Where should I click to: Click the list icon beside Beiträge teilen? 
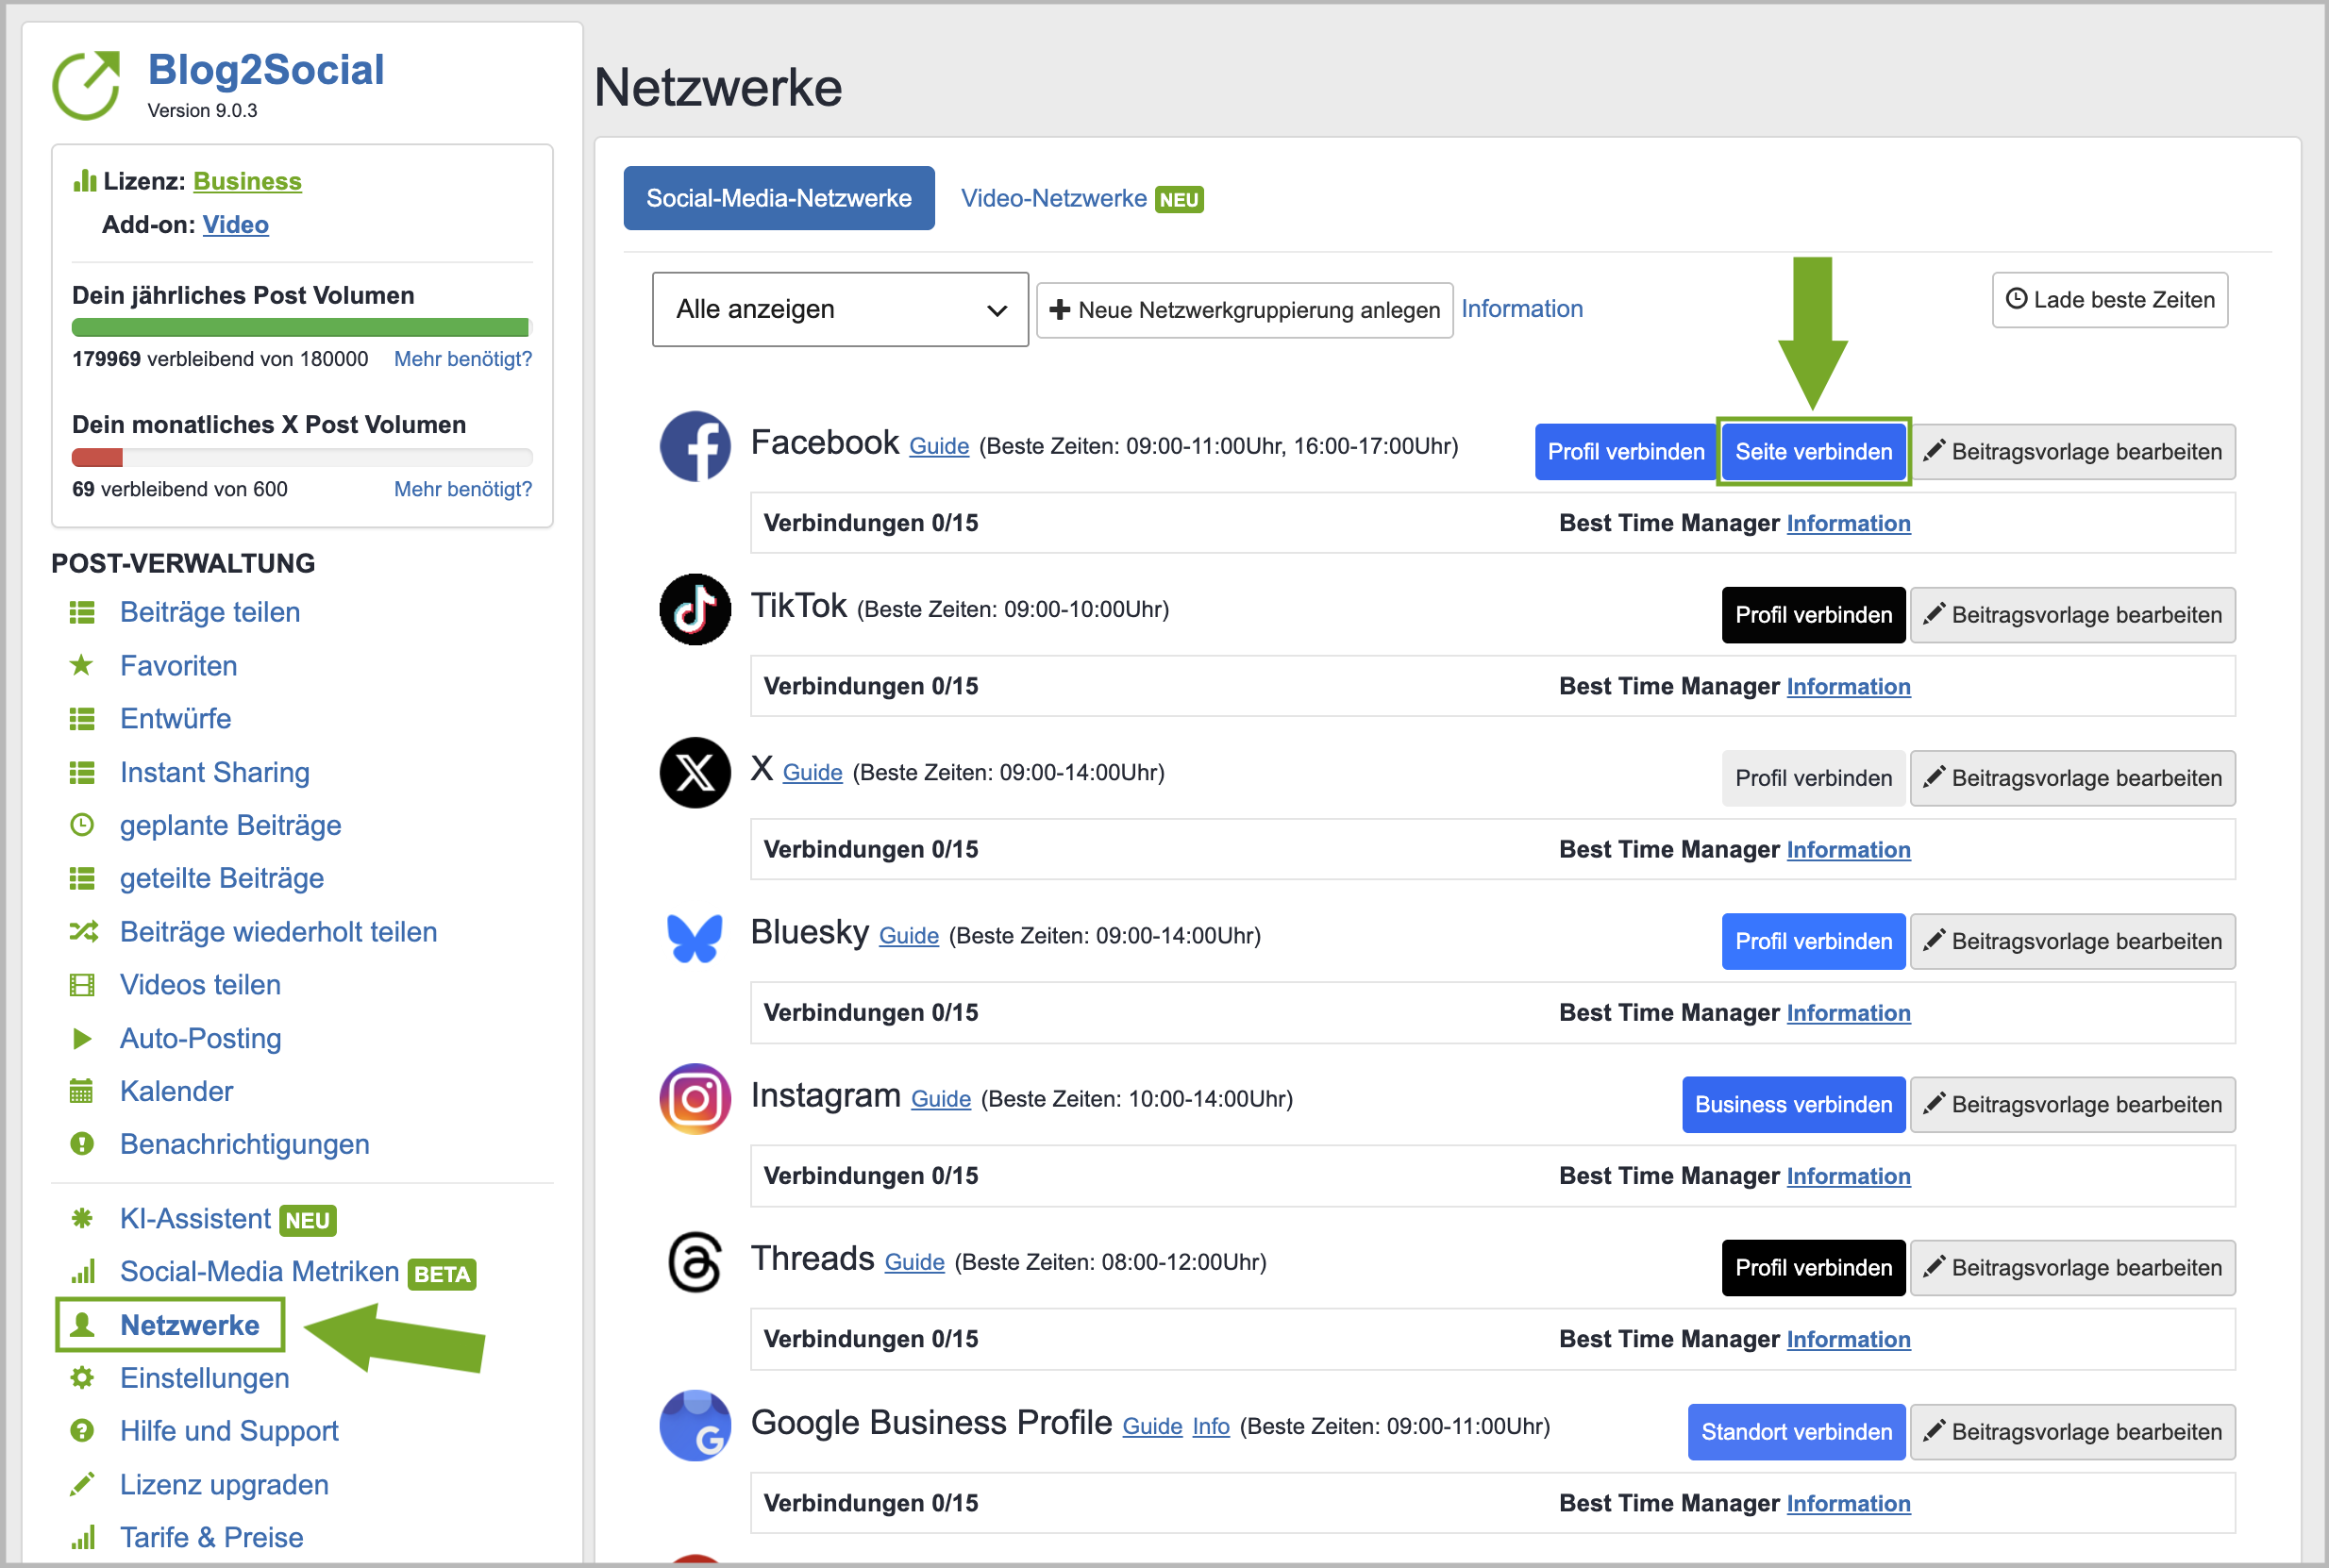tap(82, 612)
